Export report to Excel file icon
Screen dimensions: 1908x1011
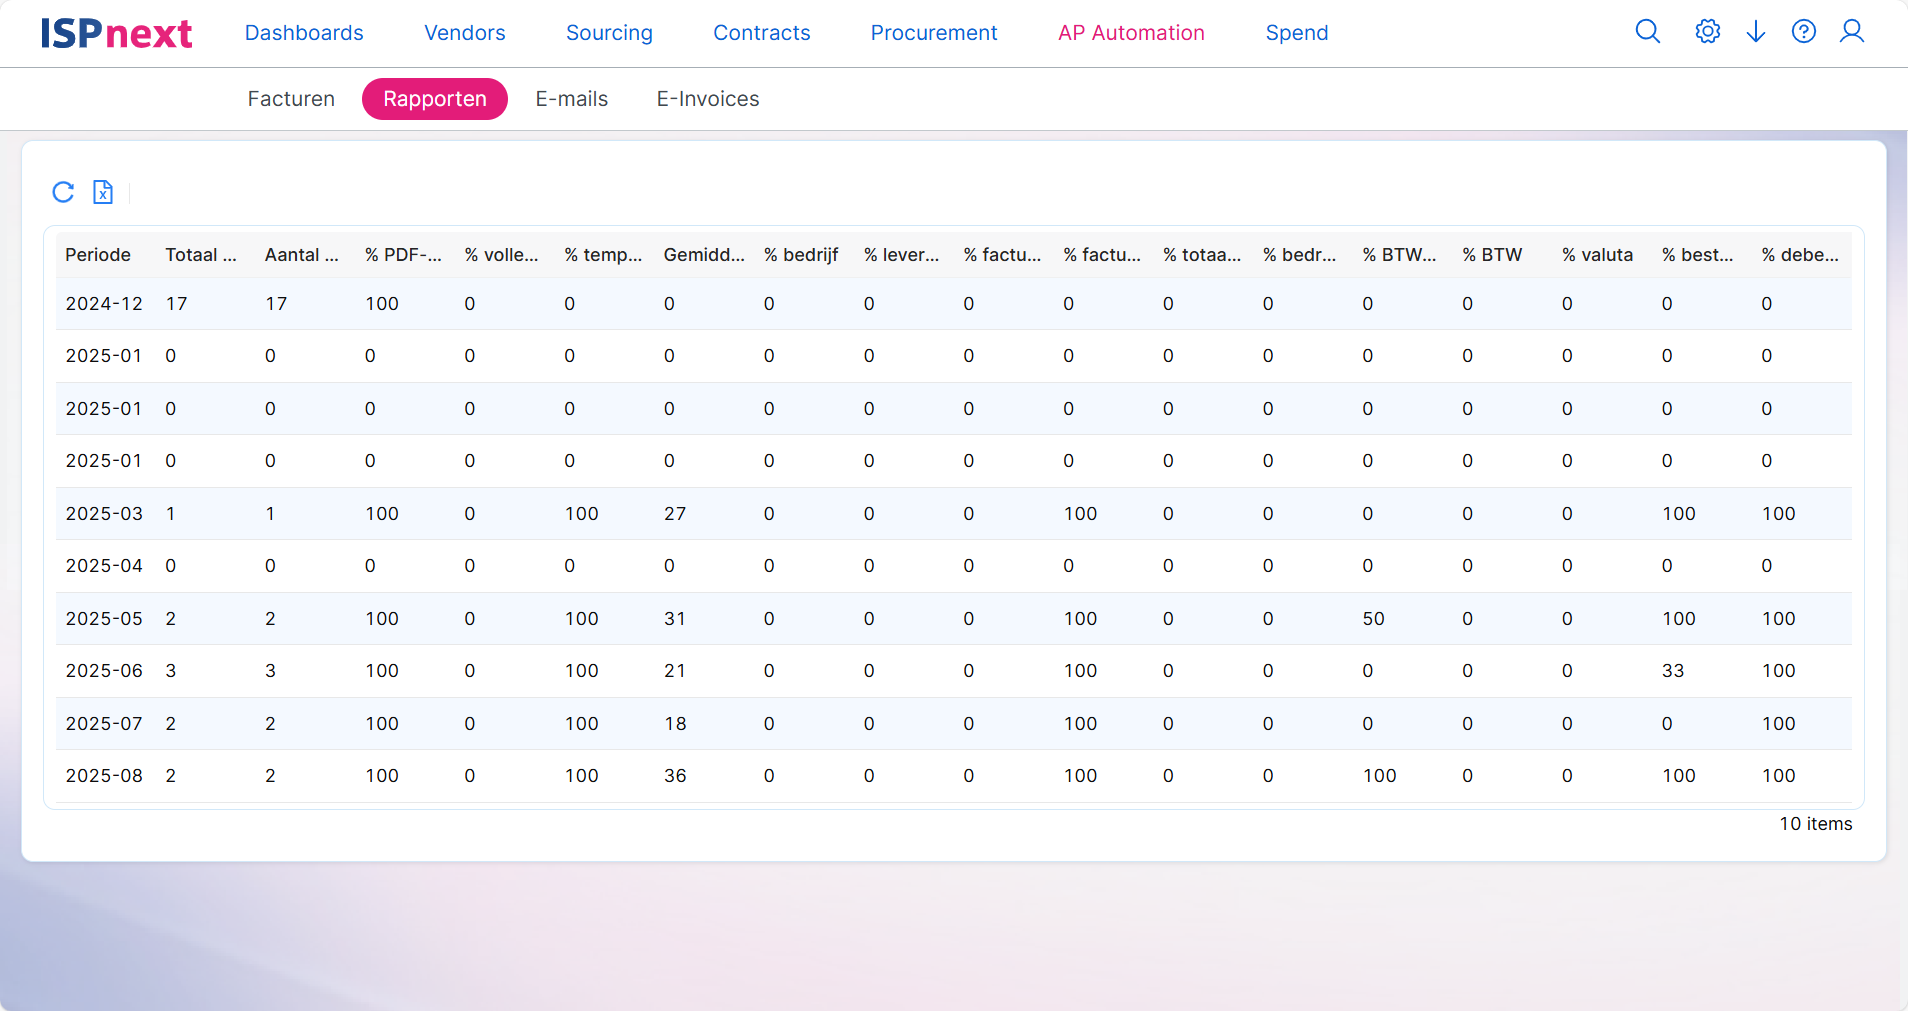(x=103, y=192)
